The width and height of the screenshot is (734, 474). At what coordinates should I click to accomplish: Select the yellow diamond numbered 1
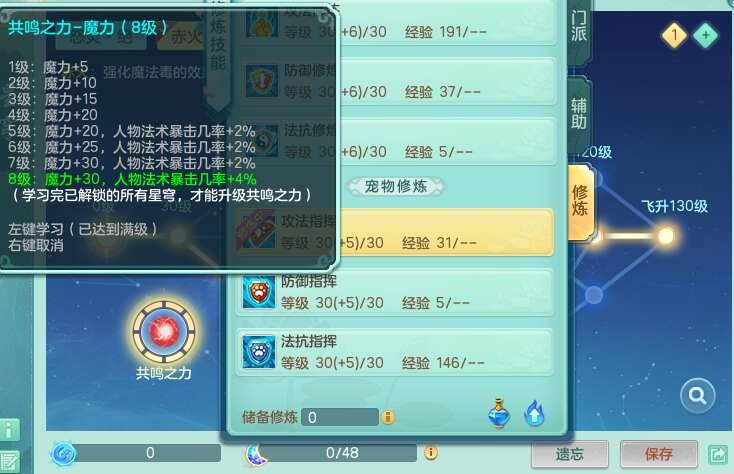point(674,35)
